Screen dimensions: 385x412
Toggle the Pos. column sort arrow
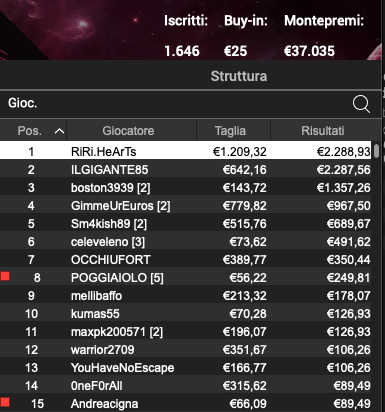59,131
